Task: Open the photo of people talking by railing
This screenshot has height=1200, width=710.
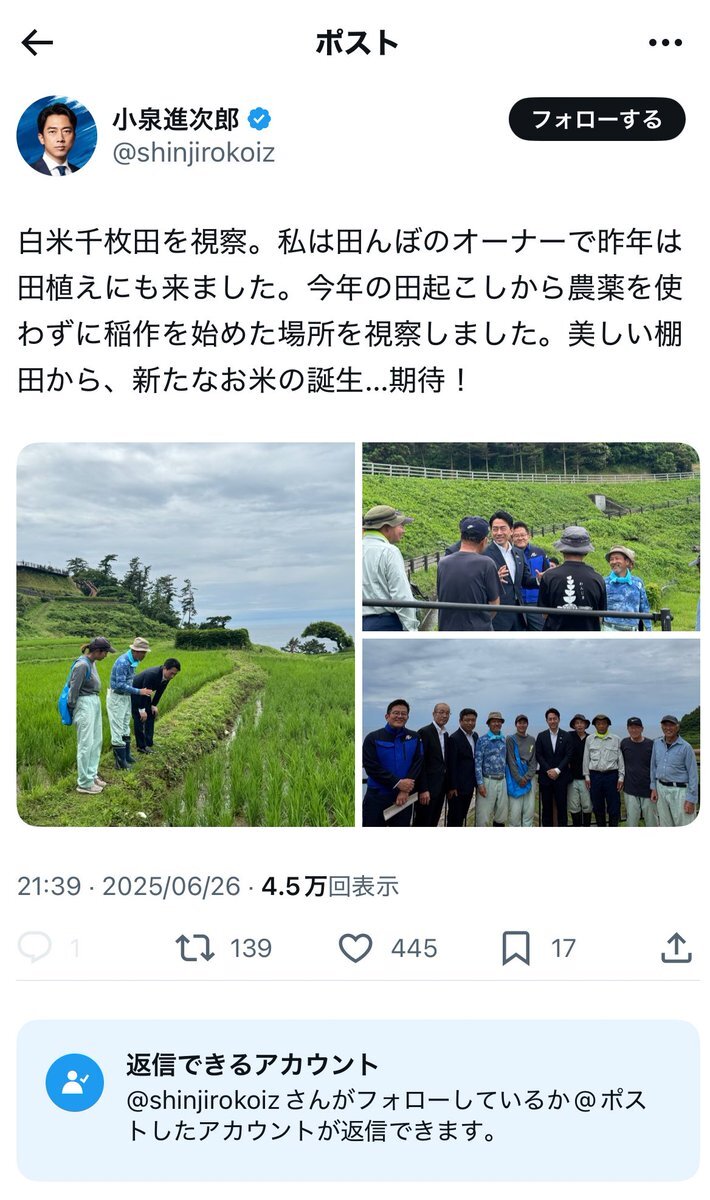Action: click(531, 537)
